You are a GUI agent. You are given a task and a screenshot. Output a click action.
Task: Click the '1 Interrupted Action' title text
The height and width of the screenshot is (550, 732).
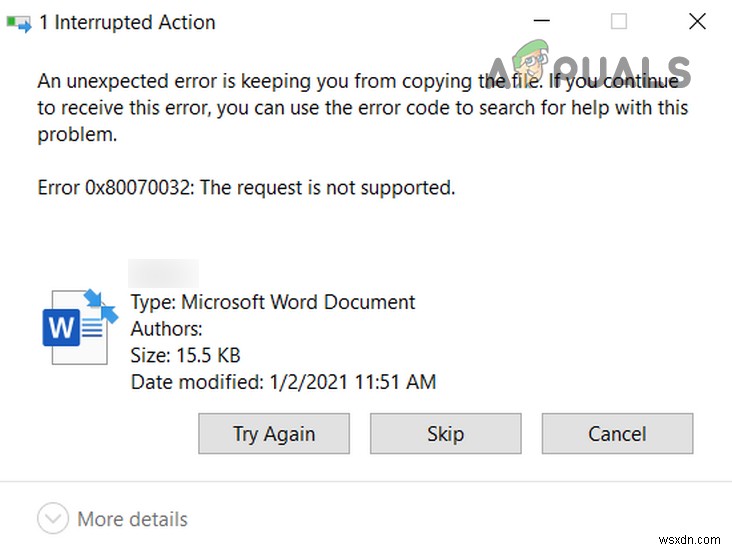[x=127, y=23]
